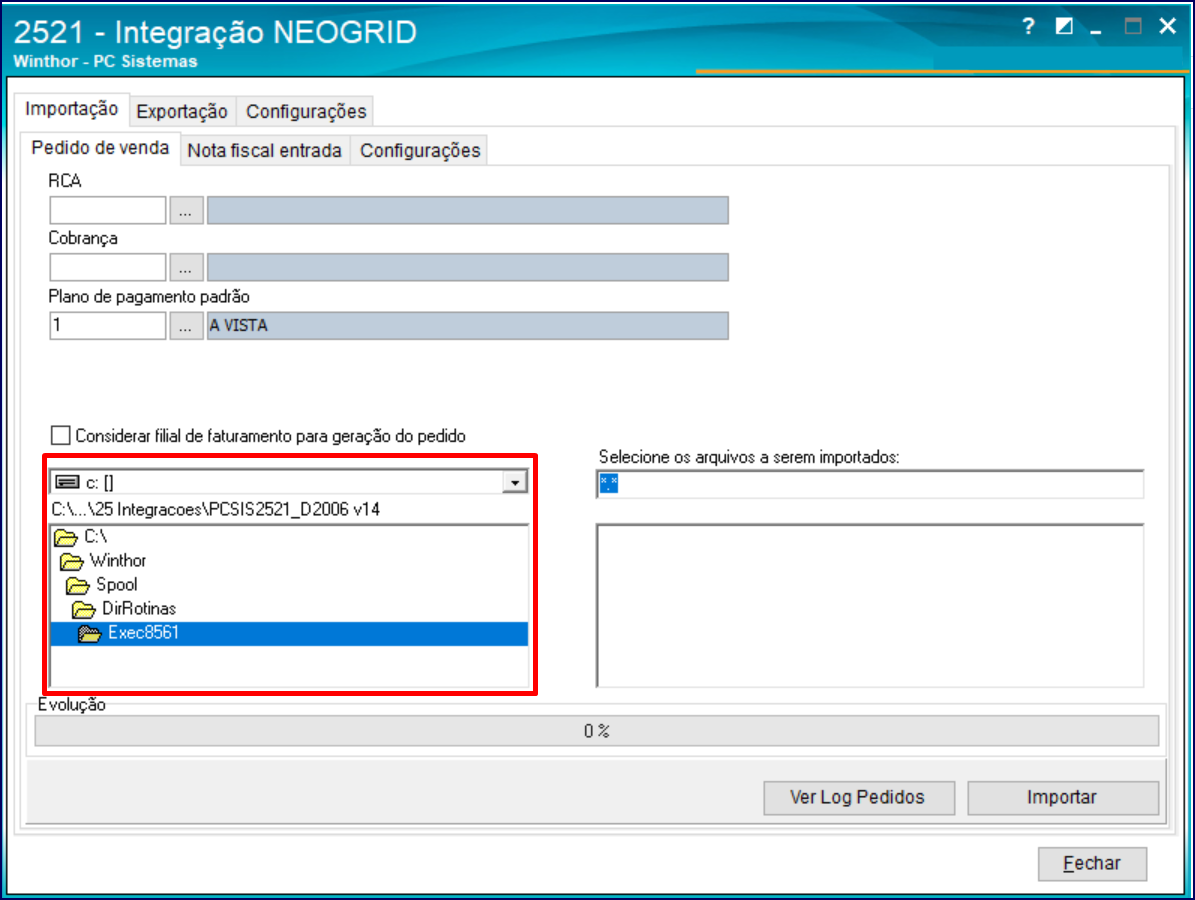Click the Exec8561 folder name in tree
Viewport: 1195px width, 900px height.
click(x=143, y=633)
